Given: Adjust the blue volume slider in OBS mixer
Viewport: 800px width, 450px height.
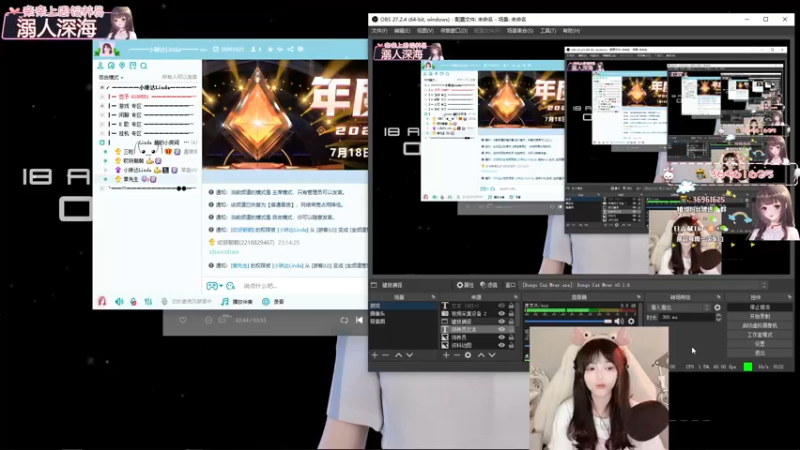Looking at the screenshot, I should [x=568, y=321].
